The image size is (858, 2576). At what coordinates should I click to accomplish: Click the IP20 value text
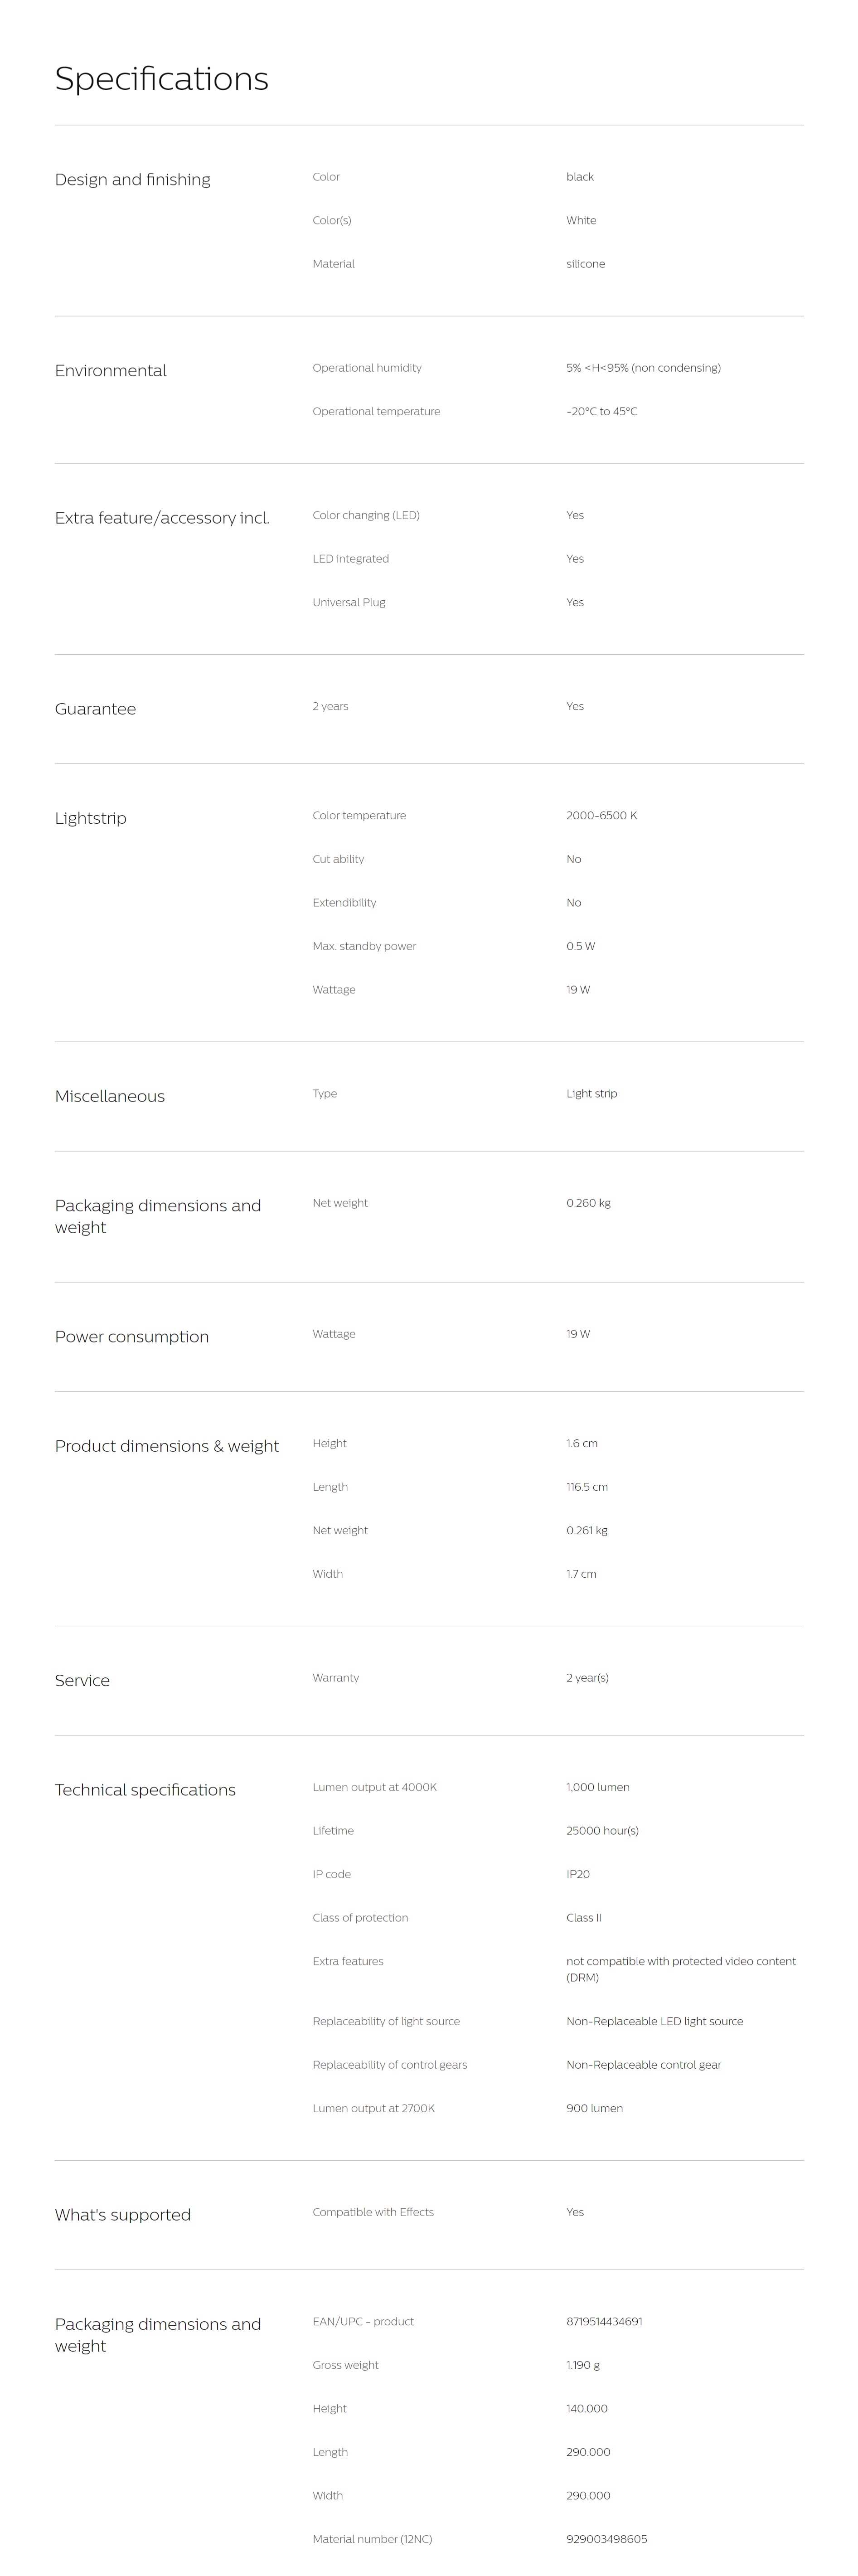coord(578,1874)
